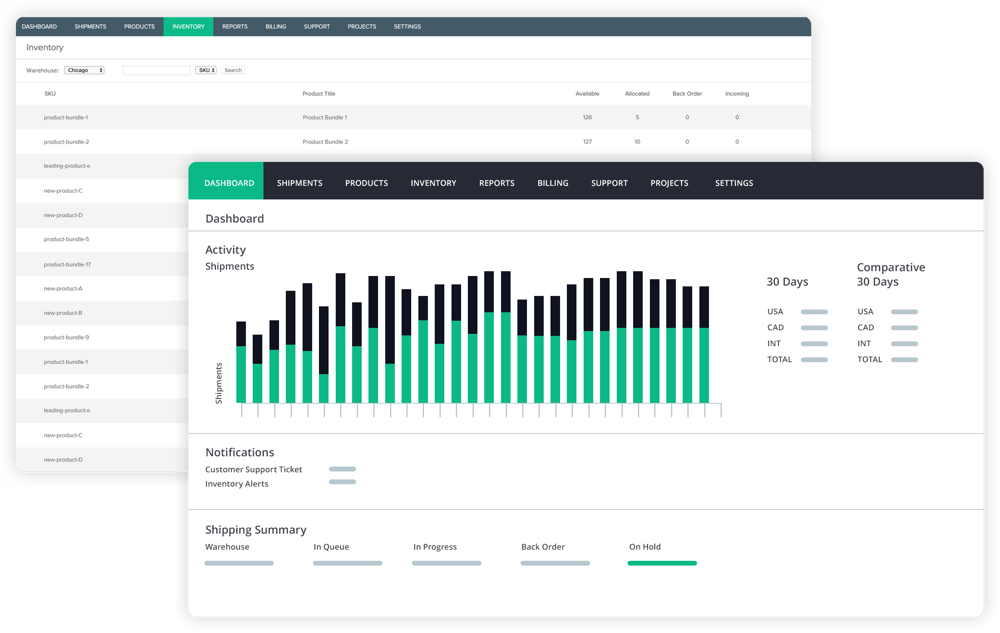Click the Activity section heading
Image resolution: width=1000 pixels, height=633 pixels.
coord(225,250)
